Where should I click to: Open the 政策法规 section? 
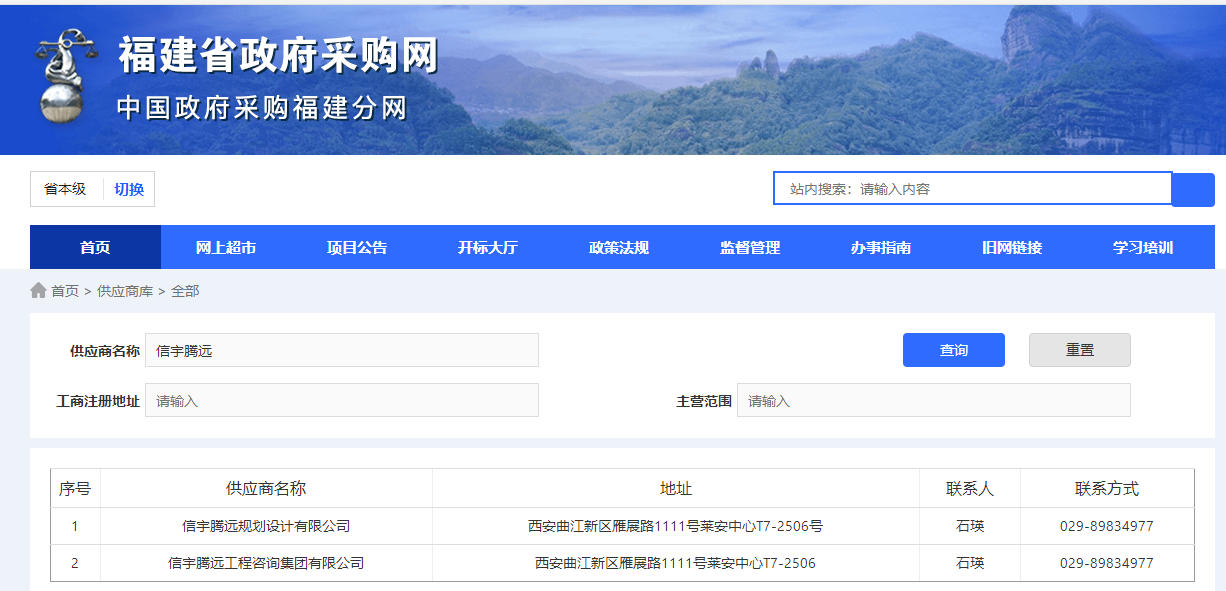[617, 247]
